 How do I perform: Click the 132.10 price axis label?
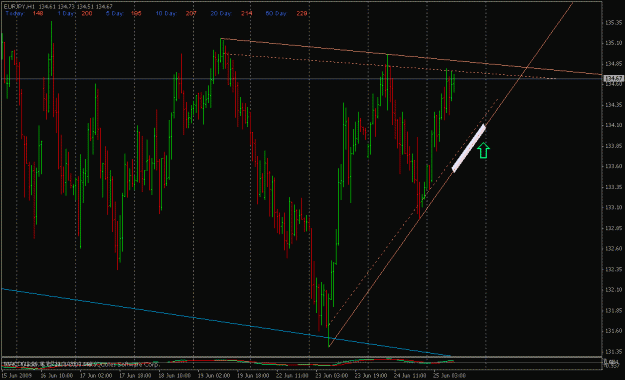pos(614,289)
